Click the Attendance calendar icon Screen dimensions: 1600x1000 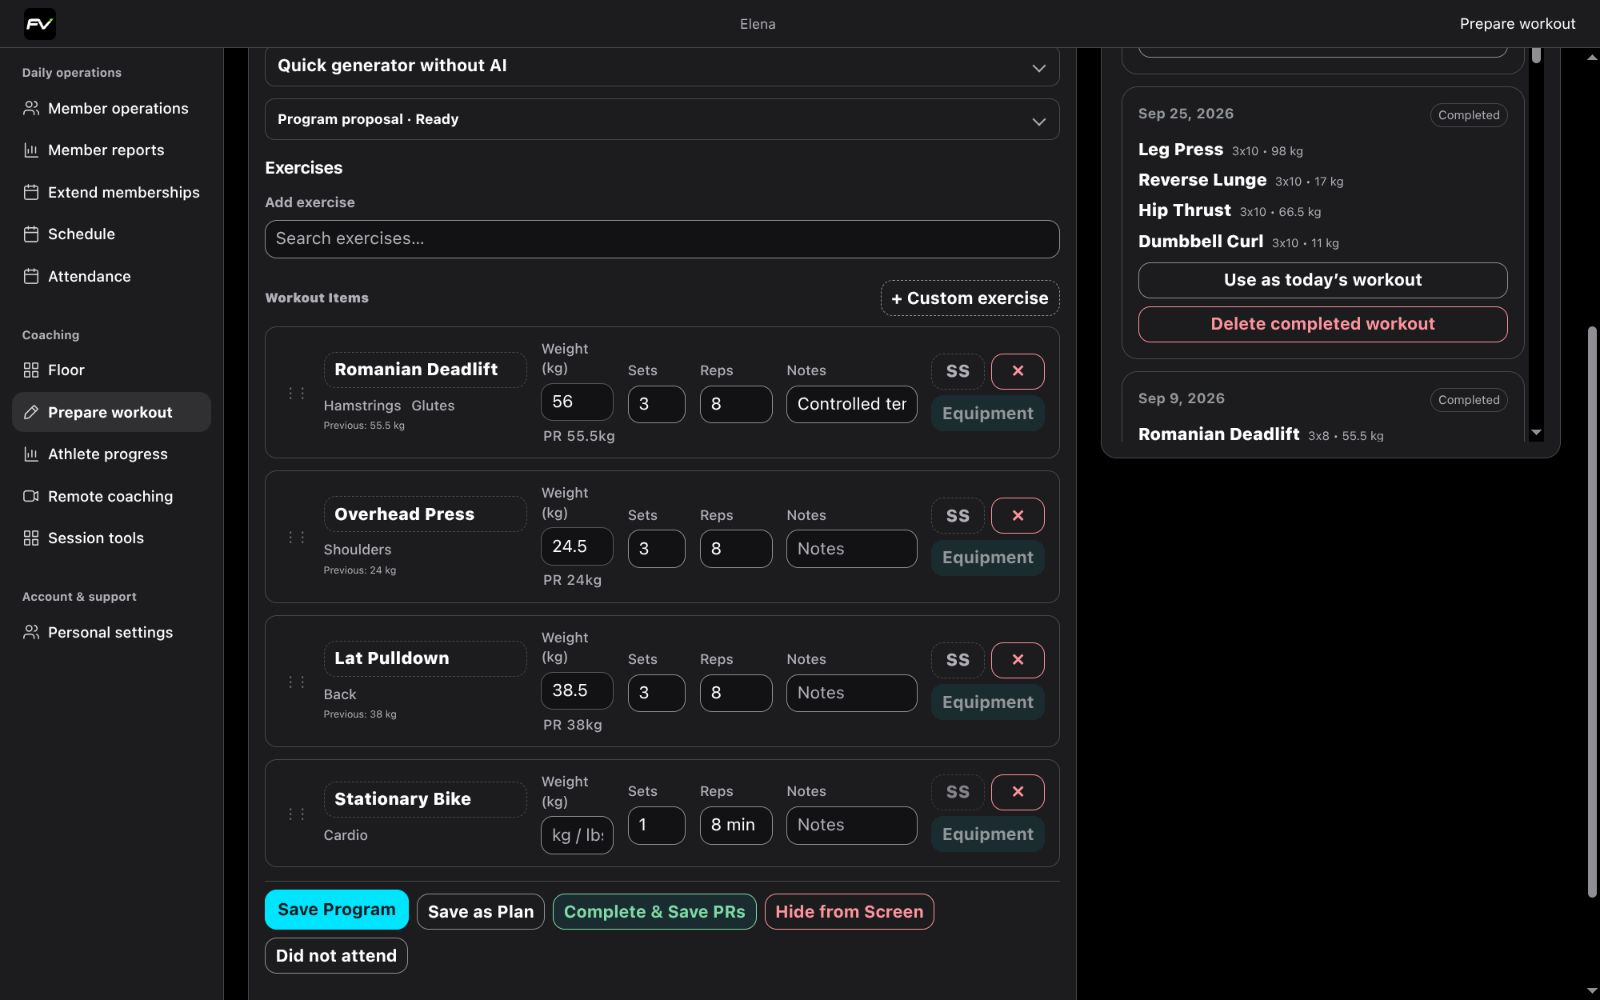click(31, 276)
